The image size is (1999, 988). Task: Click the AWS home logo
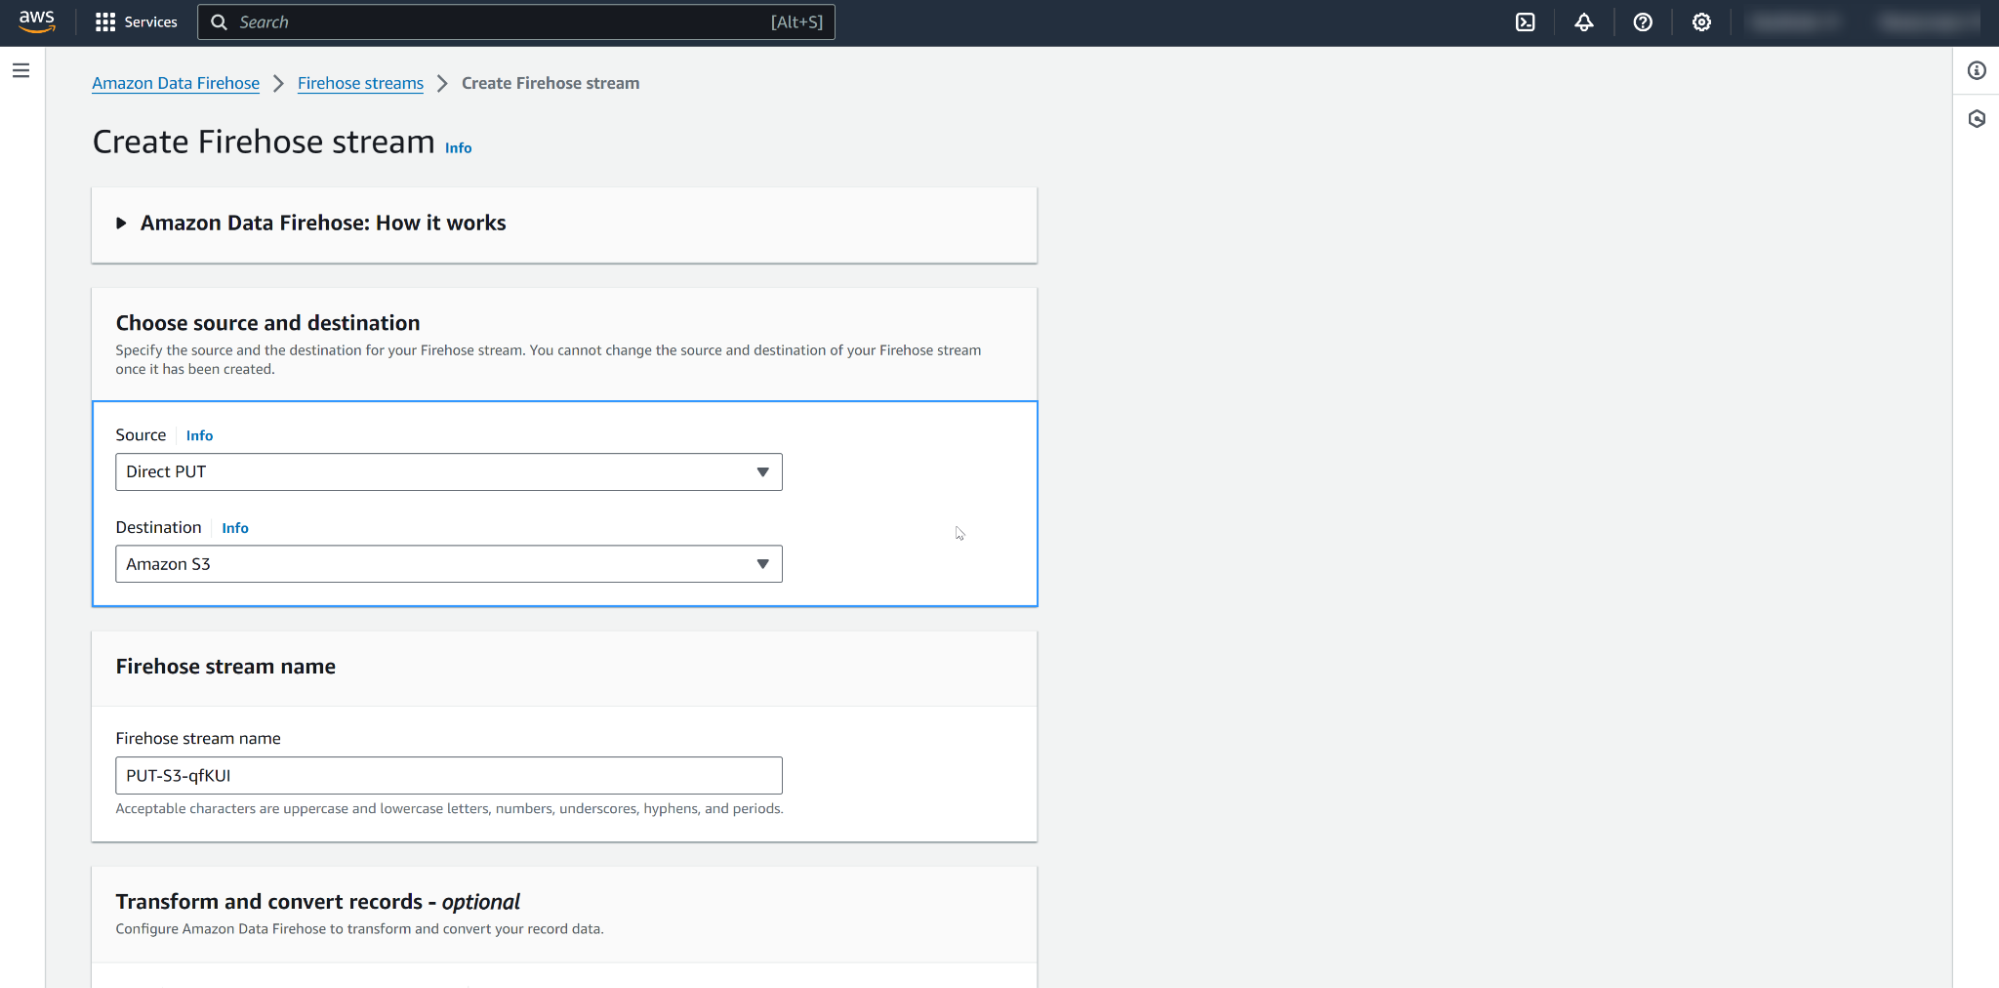[36, 22]
